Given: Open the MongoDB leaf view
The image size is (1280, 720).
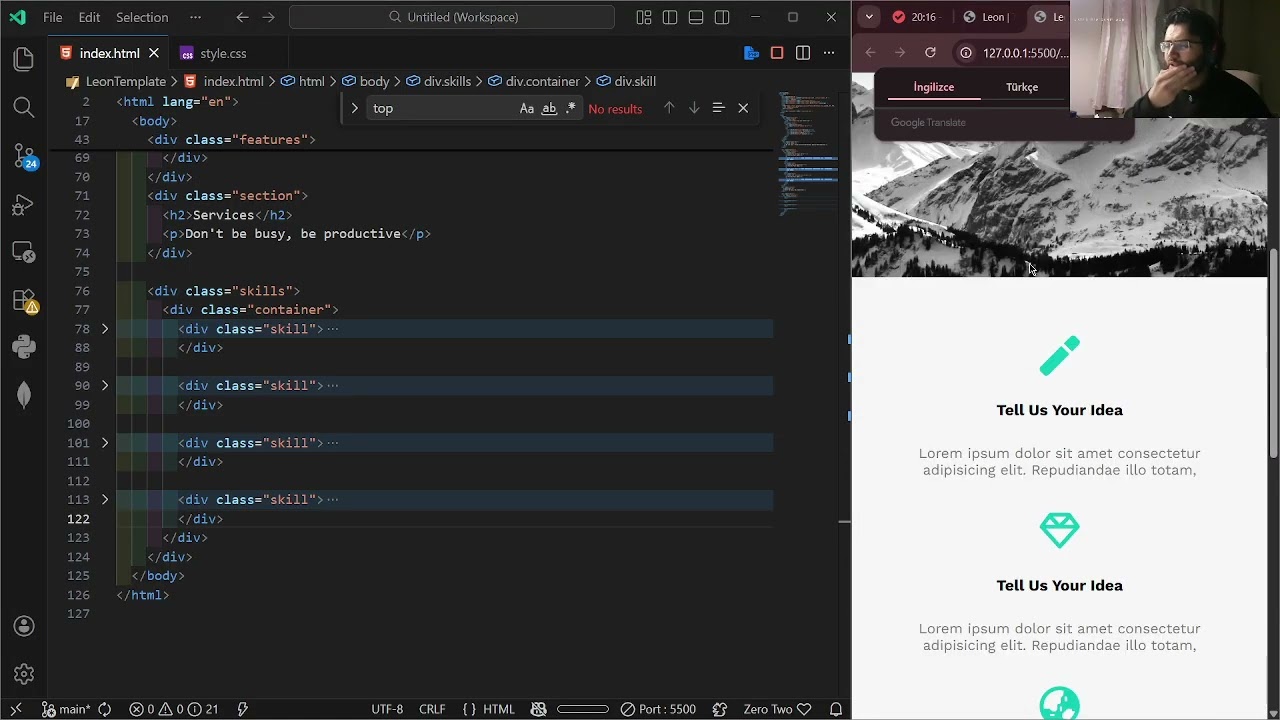Looking at the screenshot, I should coord(24,395).
